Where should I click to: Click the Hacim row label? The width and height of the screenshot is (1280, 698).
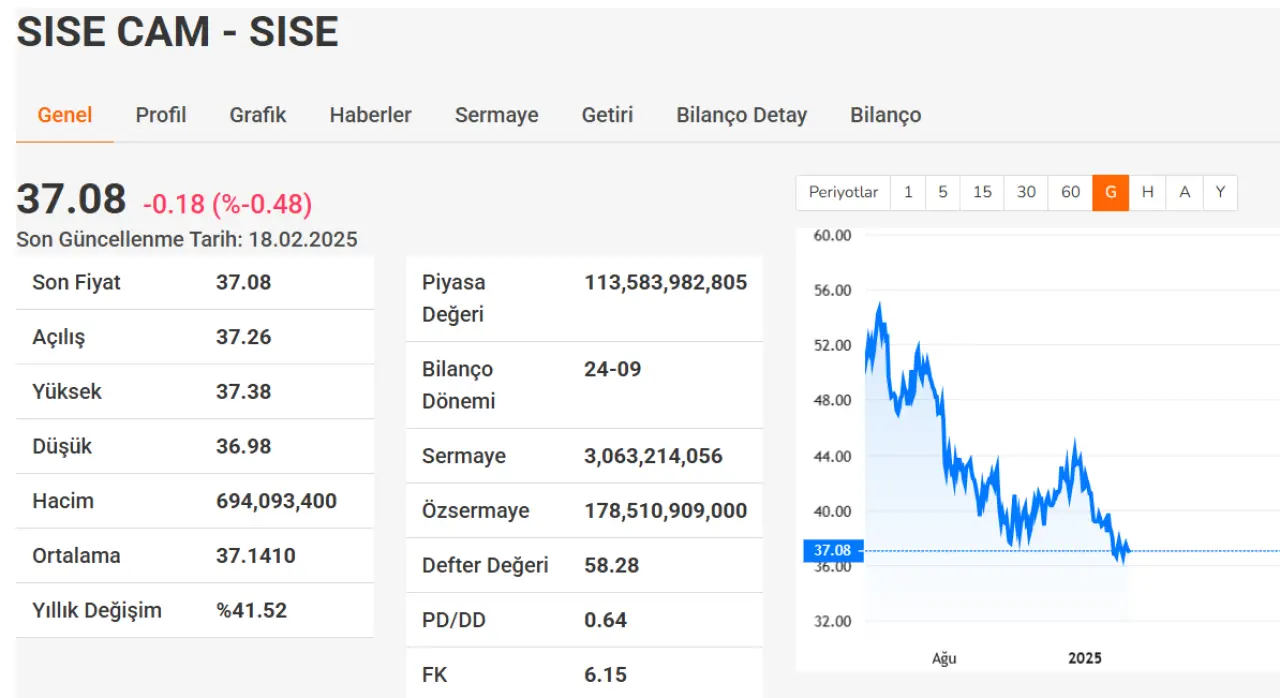tap(63, 501)
